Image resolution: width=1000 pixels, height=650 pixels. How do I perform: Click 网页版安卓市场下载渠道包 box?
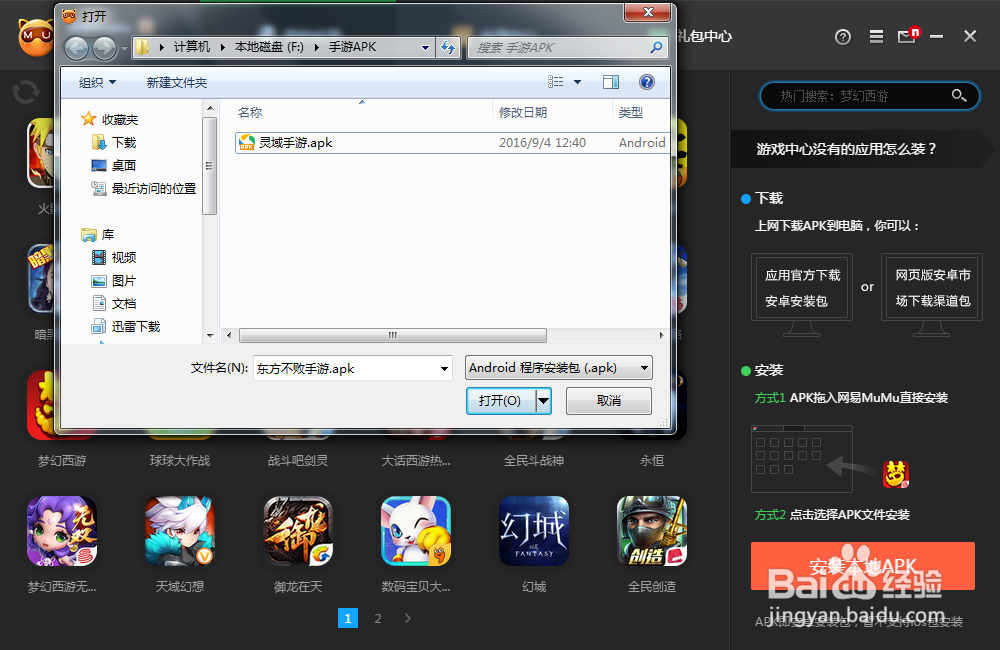[x=932, y=288]
